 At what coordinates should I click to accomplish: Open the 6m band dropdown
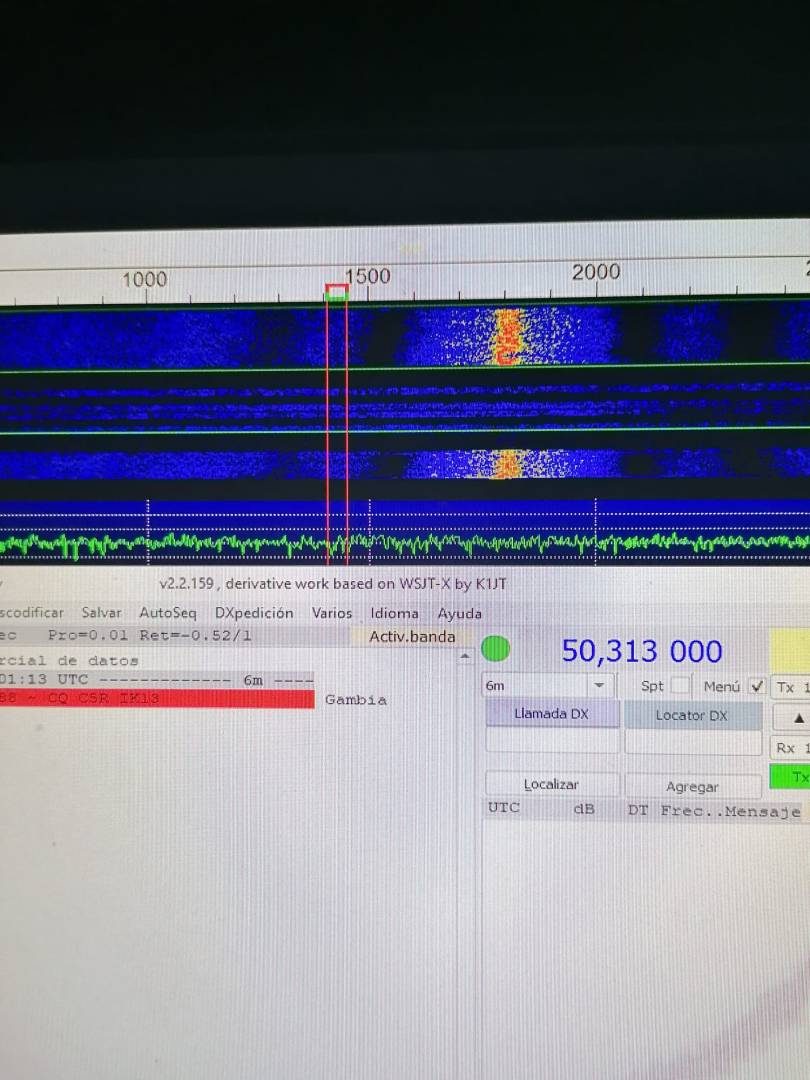[x=547, y=686]
